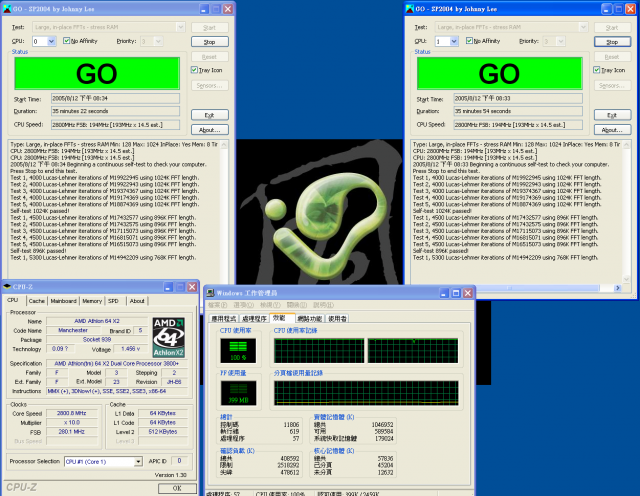
Task: Open Priority dropdown in the left SP2004 window
Action: (158, 41)
